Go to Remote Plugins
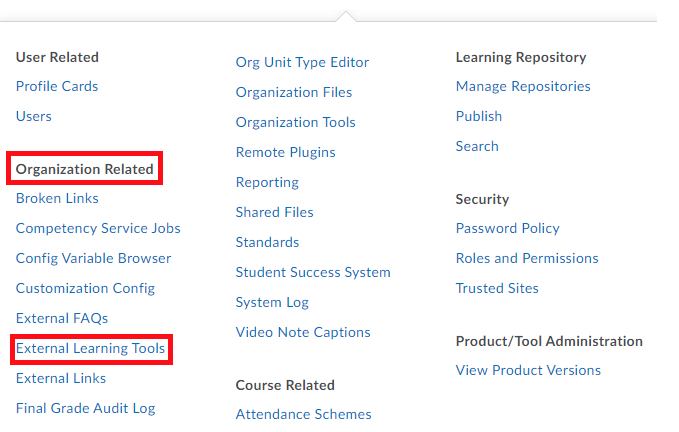This screenshot has width=679, height=432. click(x=285, y=152)
